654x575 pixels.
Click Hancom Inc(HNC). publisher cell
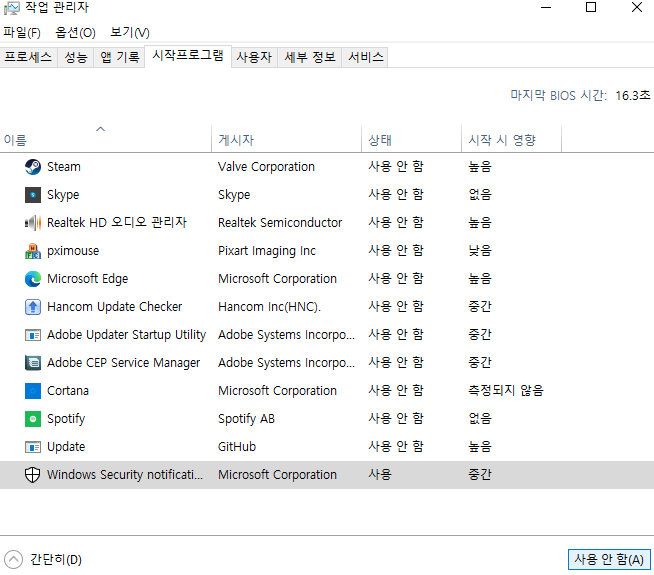pyautogui.click(x=269, y=307)
